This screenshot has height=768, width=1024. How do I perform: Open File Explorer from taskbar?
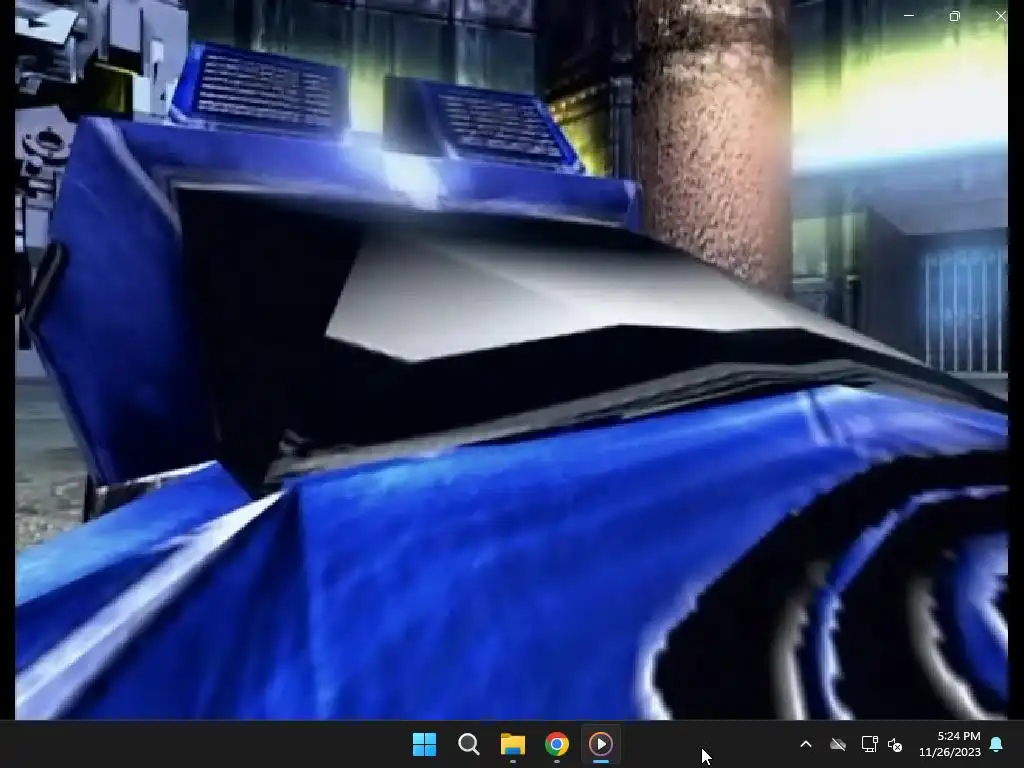[513, 744]
